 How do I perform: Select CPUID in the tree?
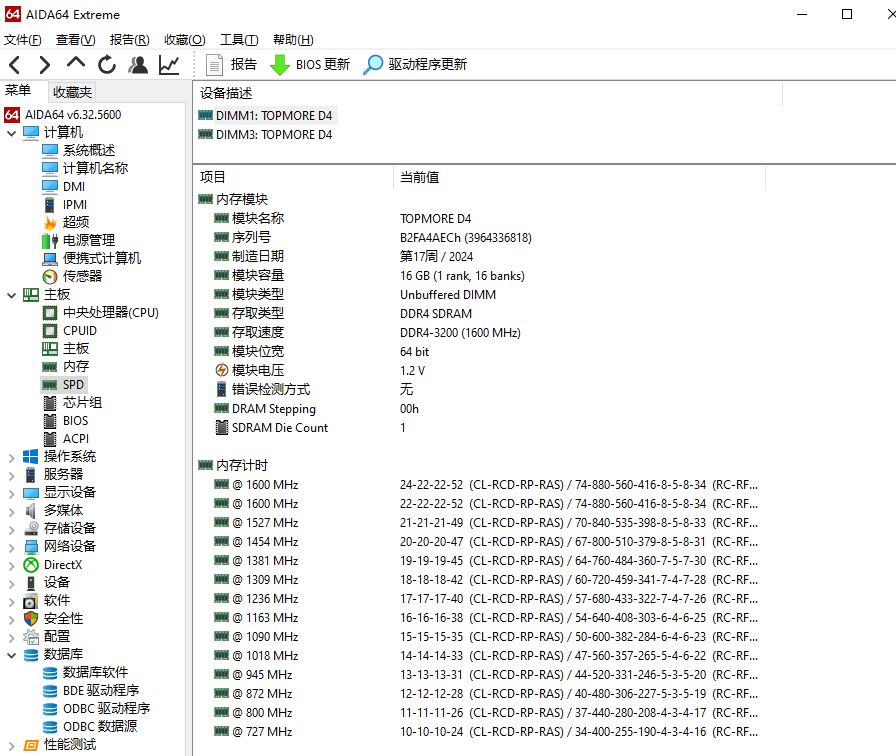pyautogui.click(x=79, y=331)
